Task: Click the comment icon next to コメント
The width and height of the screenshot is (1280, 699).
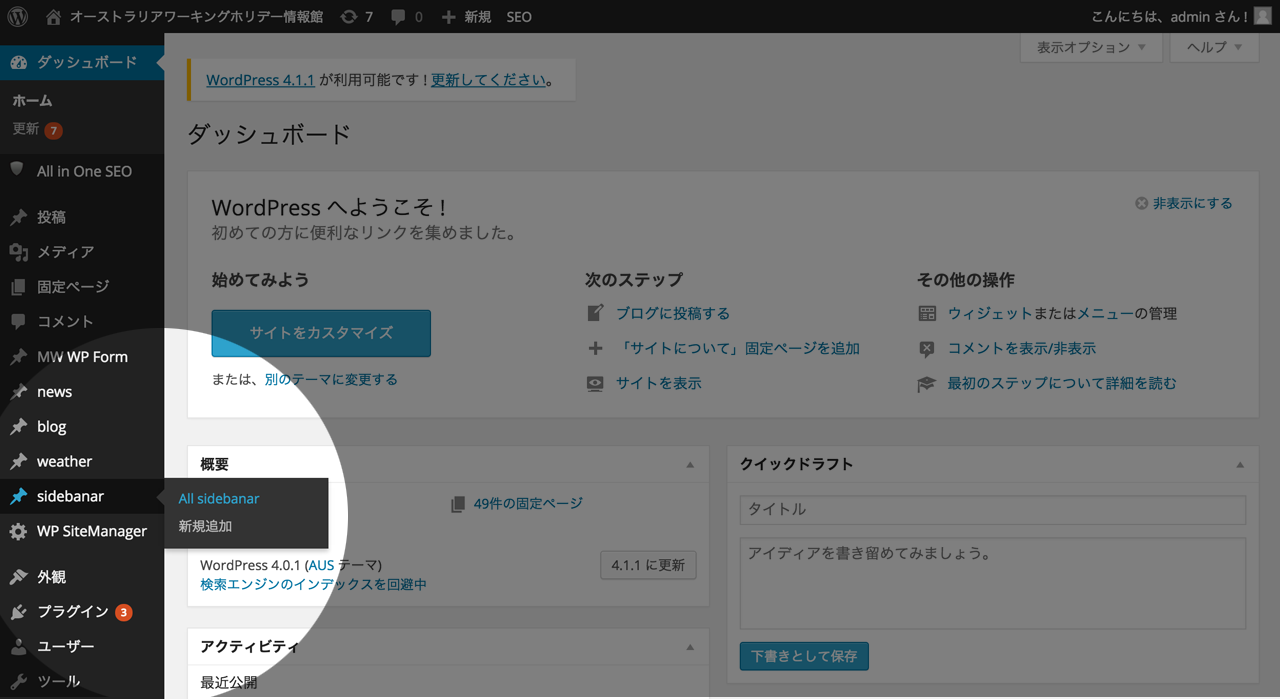Action: coord(18,322)
